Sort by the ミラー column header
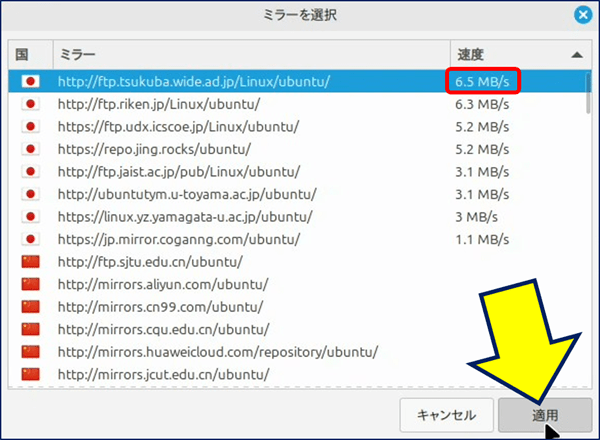Screen dimensions: 600x440 click(251, 55)
